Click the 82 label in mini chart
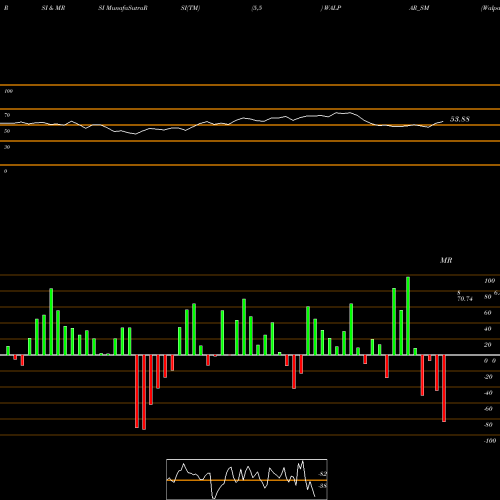This screenshot has height=500, width=500. (323, 474)
